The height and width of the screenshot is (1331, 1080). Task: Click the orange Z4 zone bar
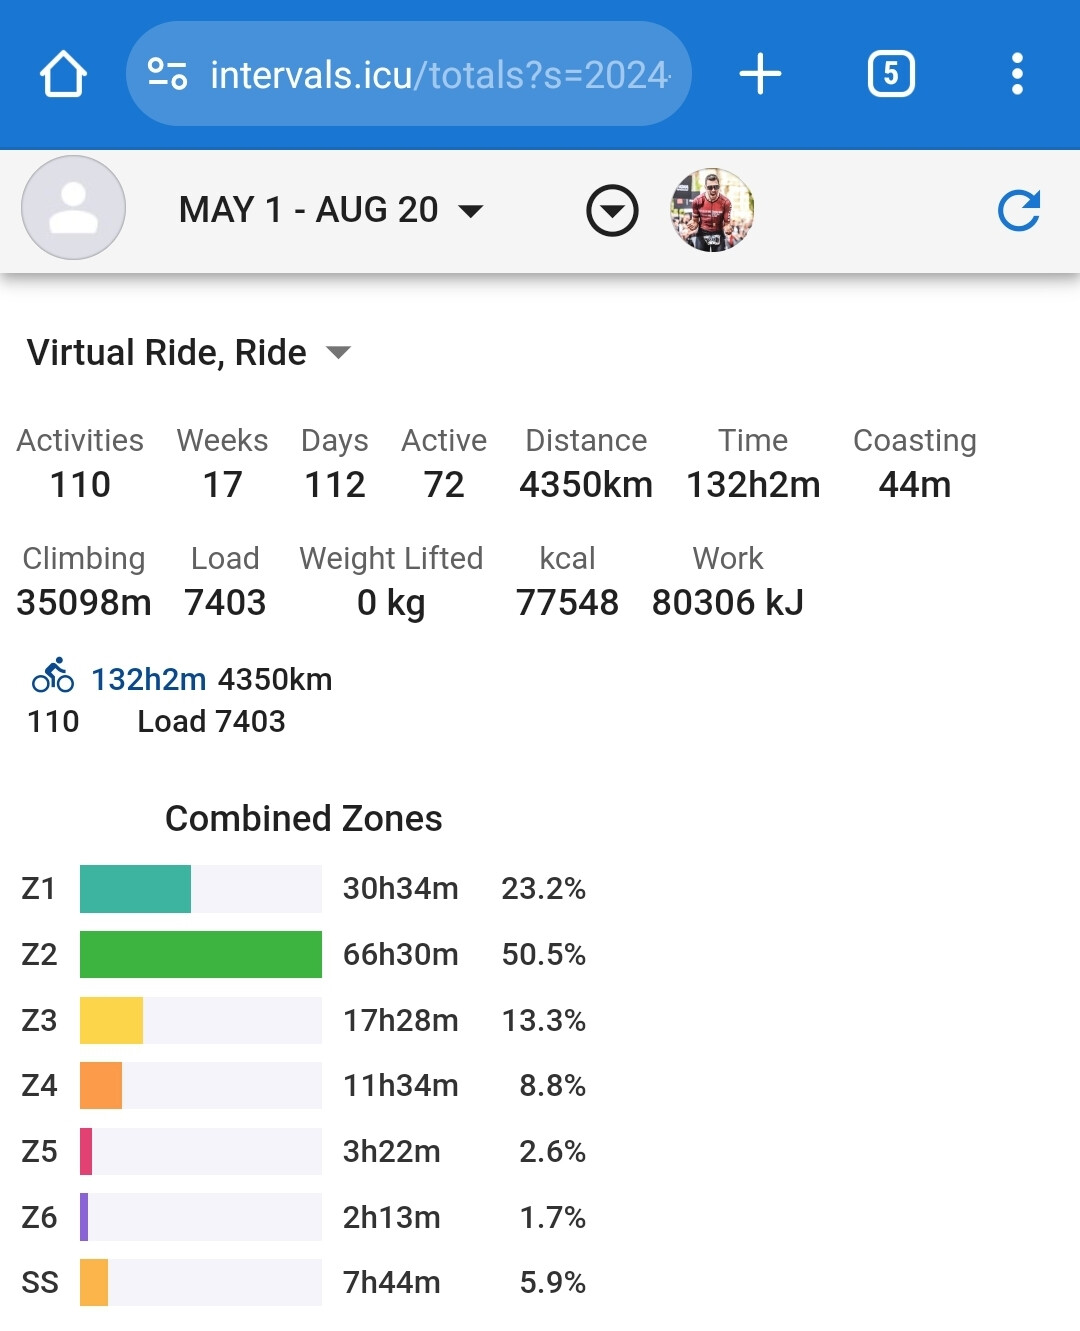coord(101,1085)
